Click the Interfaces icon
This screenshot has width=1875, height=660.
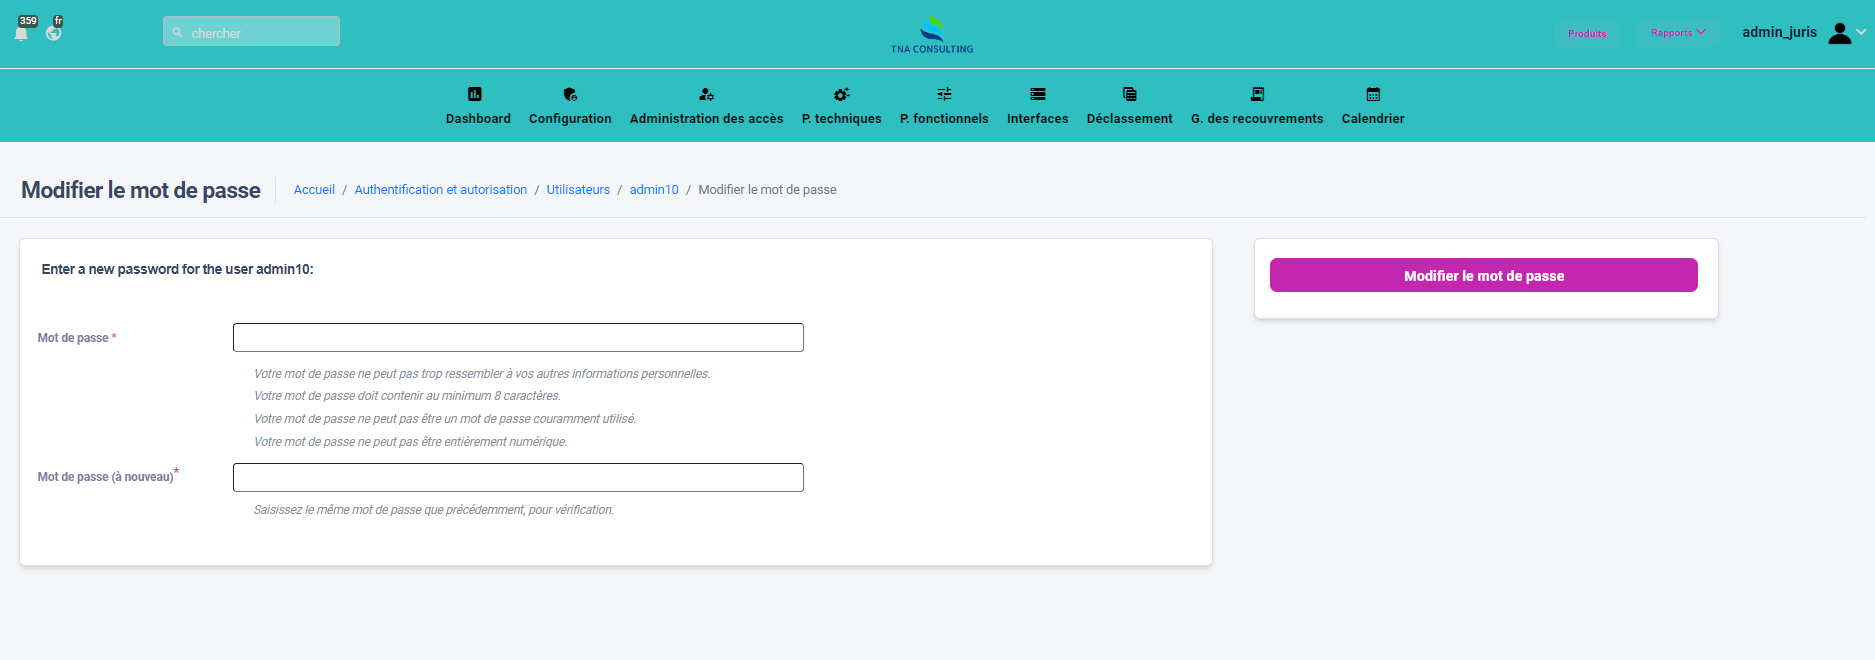coord(1037,94)
